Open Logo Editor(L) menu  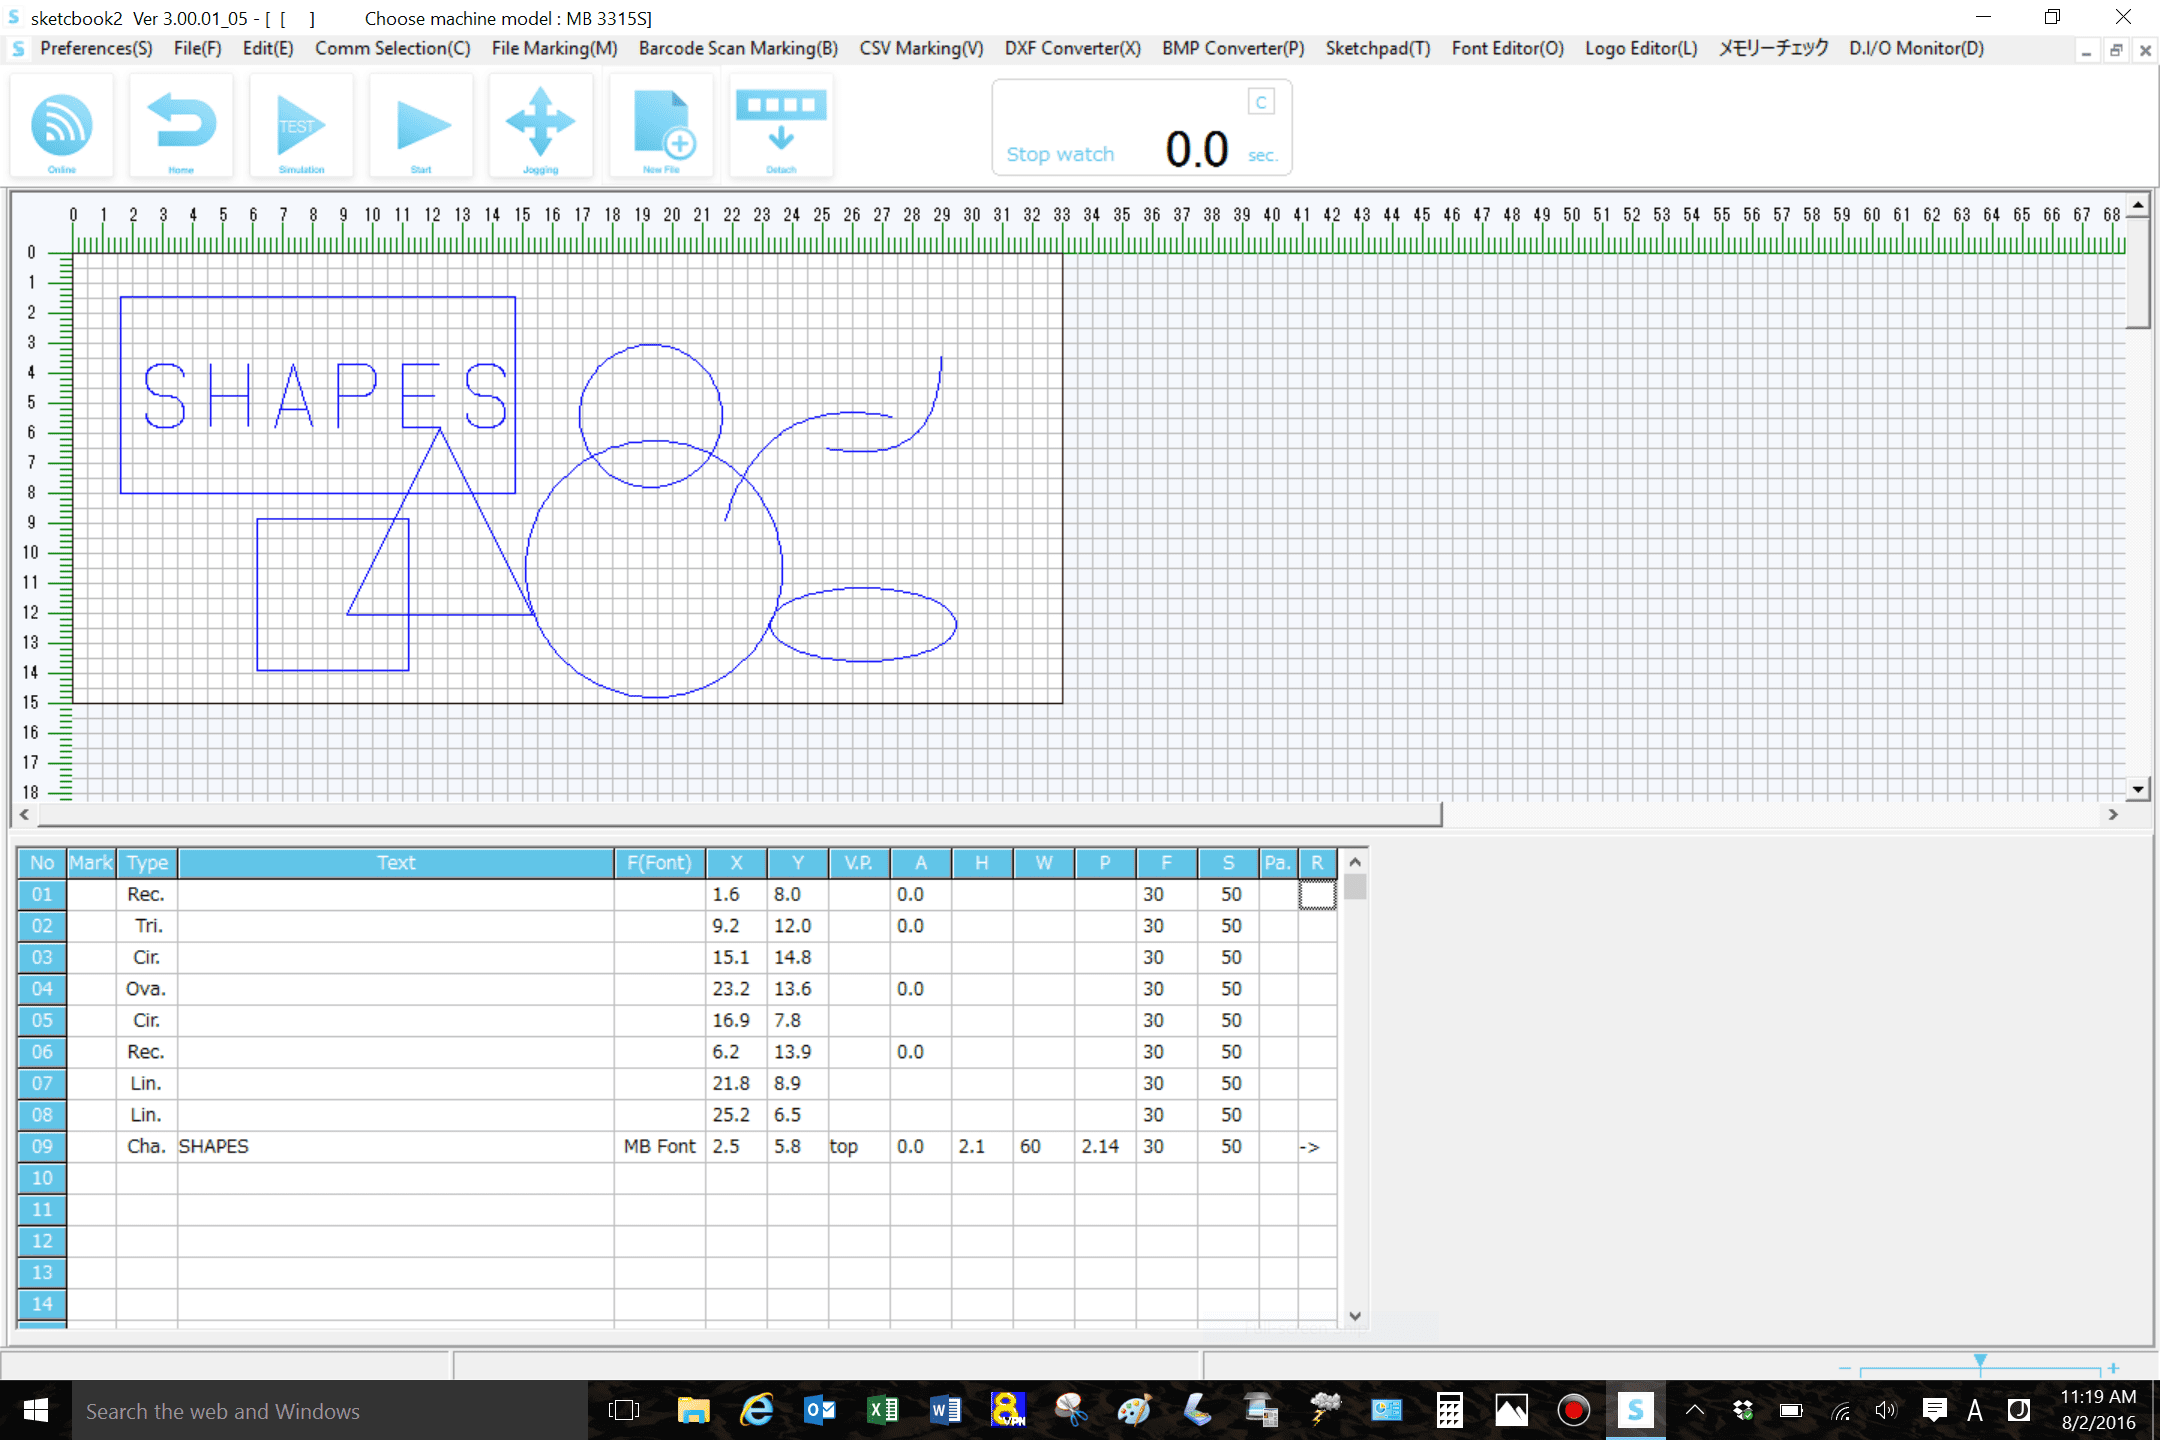coord(1641,48)
